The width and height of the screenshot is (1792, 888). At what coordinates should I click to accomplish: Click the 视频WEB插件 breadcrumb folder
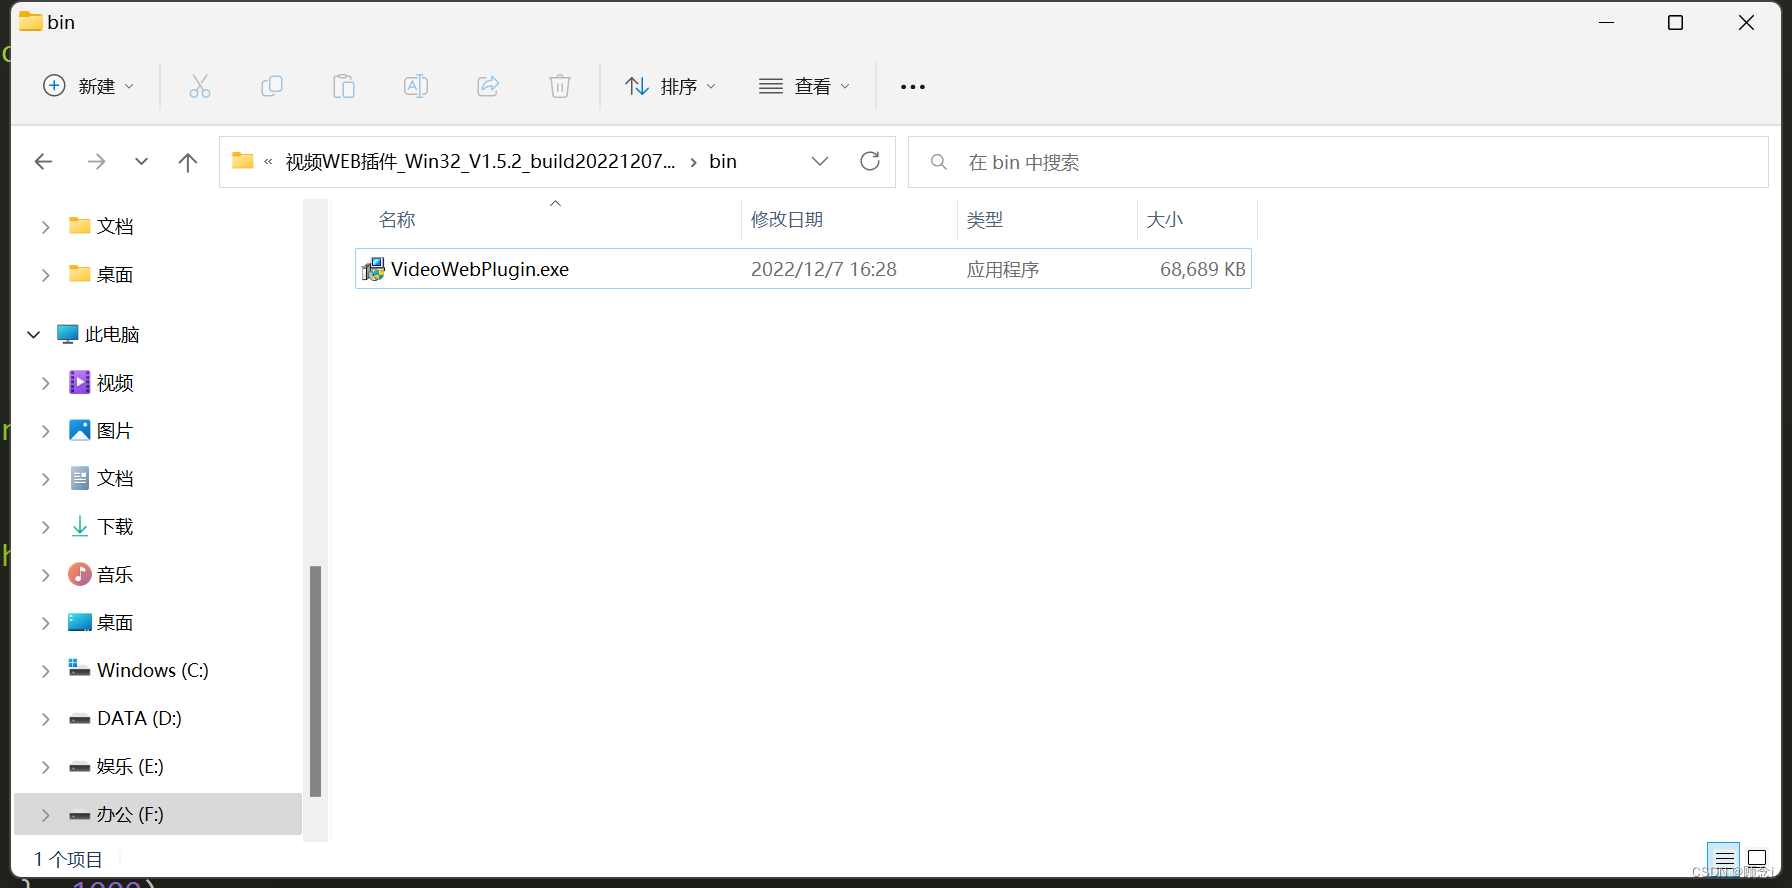click(480, 162)
